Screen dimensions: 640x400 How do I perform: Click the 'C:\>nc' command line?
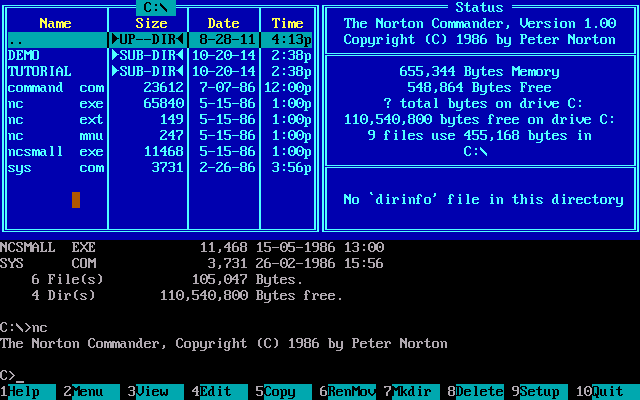coord(24,327)
